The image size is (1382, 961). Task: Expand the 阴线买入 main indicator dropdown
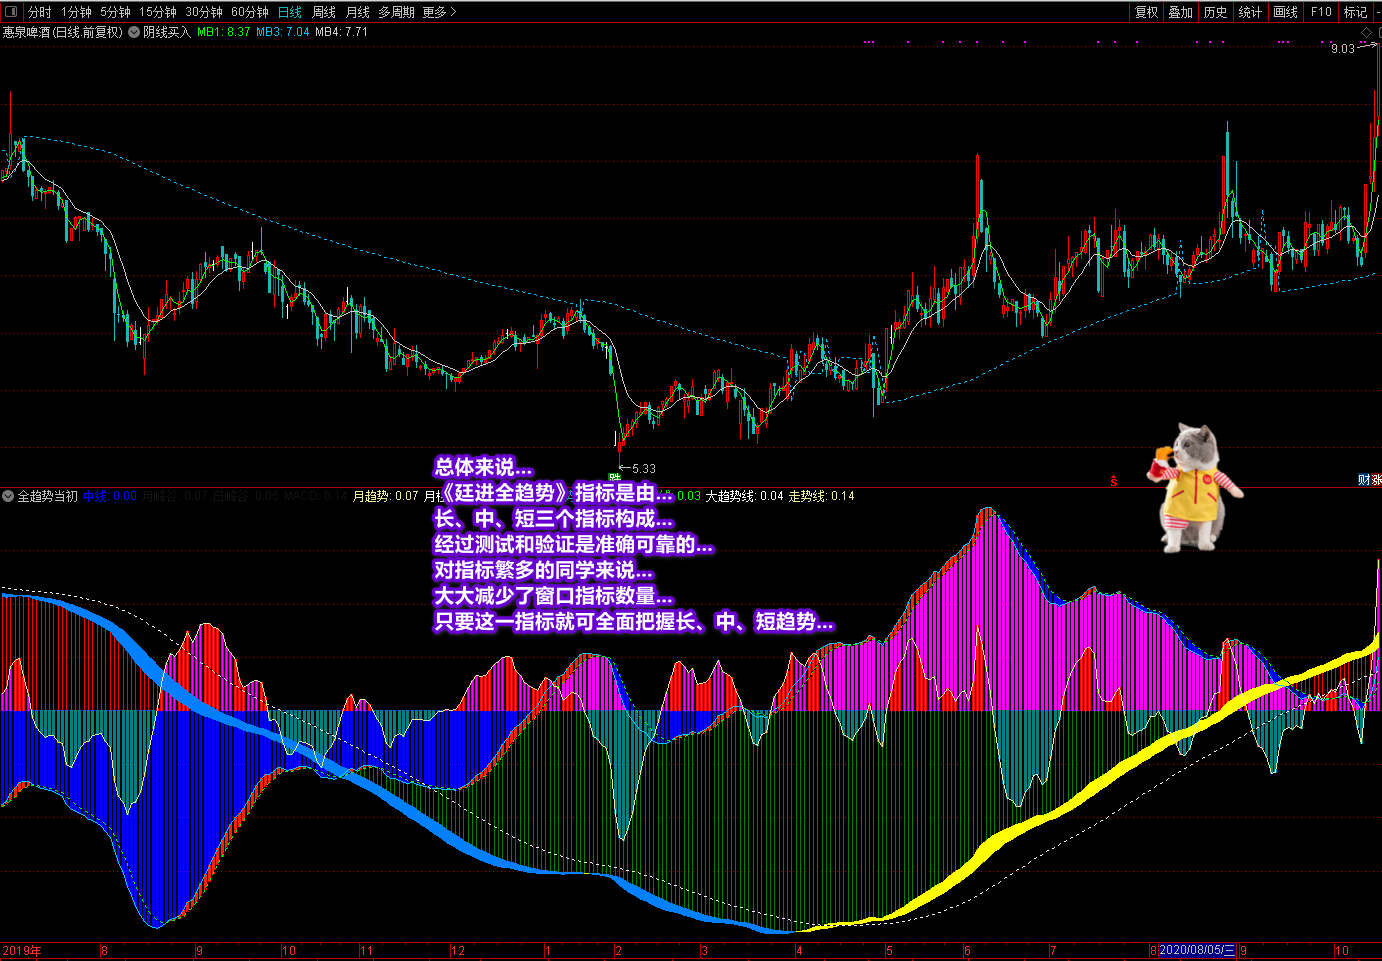click(134, 32)
